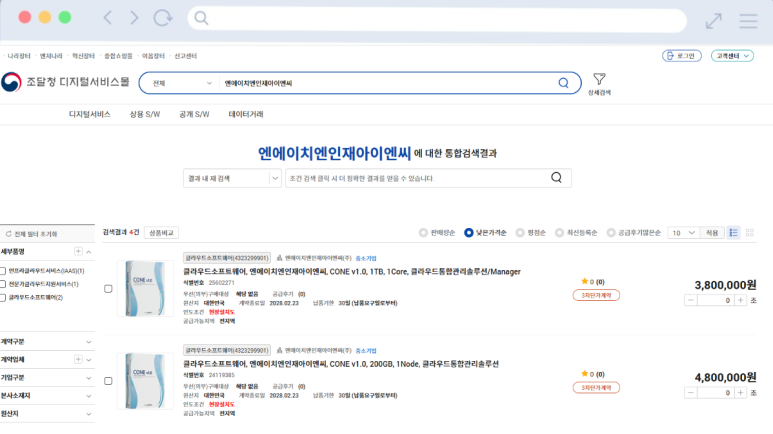Expand the 계약업체 filter section

pos(89,360)
